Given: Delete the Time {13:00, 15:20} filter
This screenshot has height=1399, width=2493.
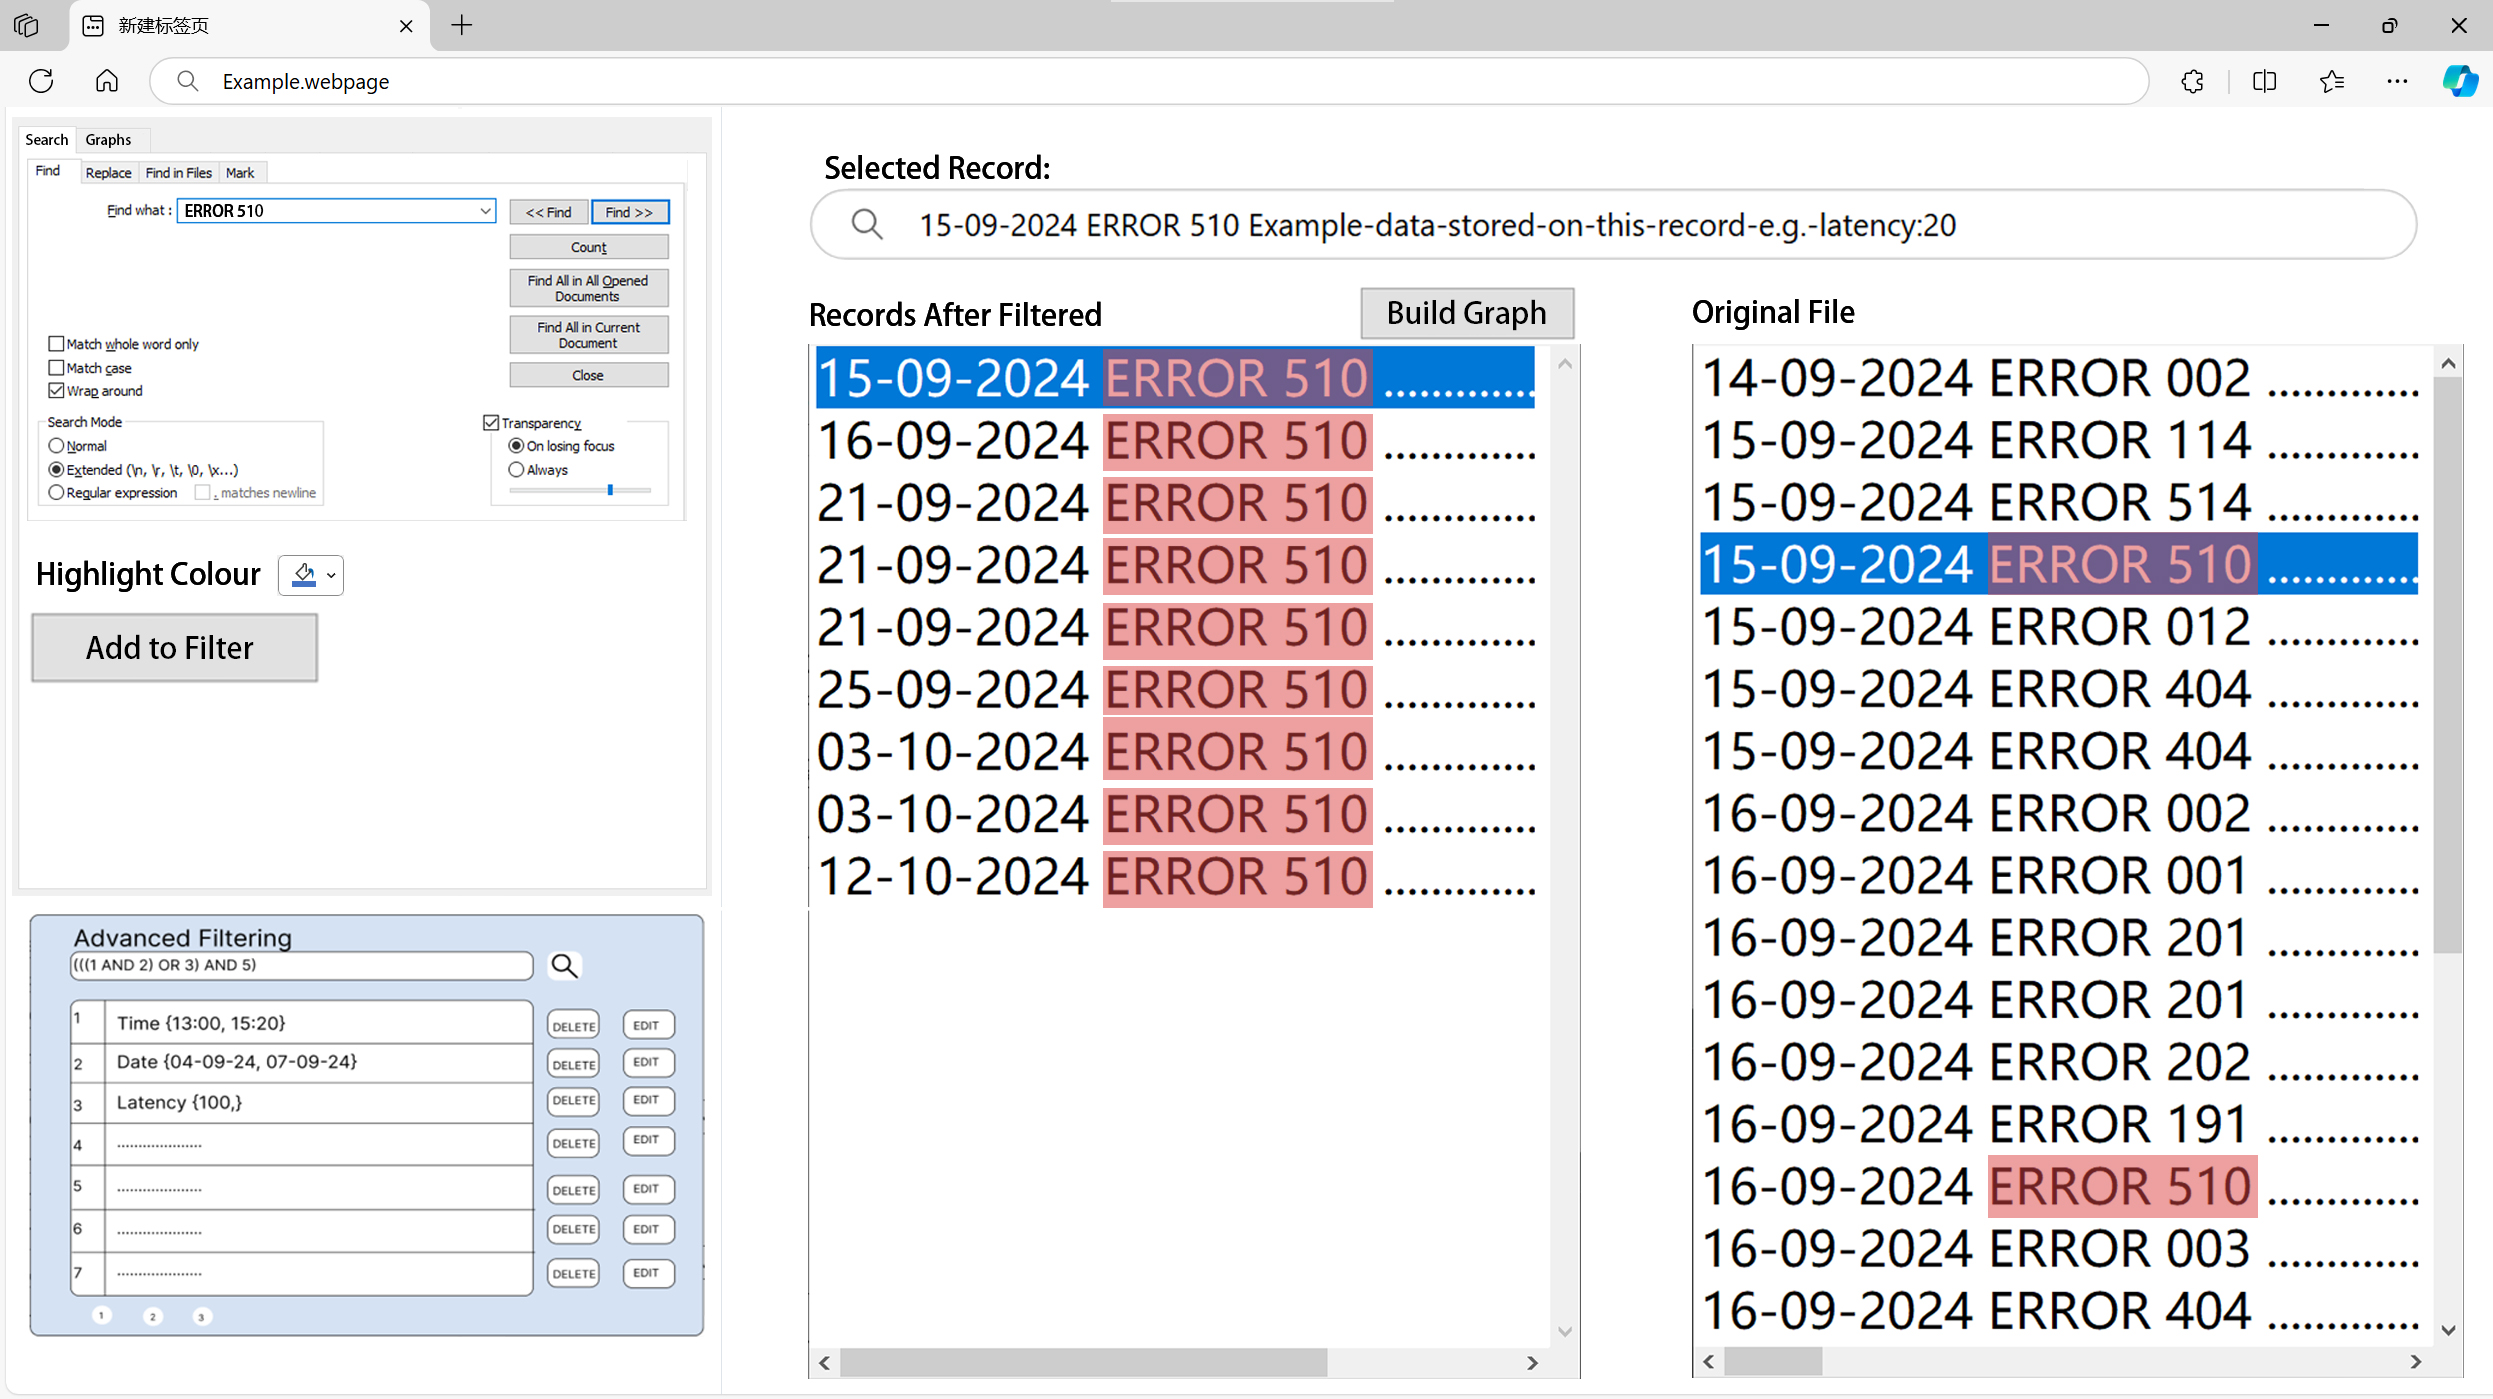Looking at the screenshot, I should tap(574, 1026).
